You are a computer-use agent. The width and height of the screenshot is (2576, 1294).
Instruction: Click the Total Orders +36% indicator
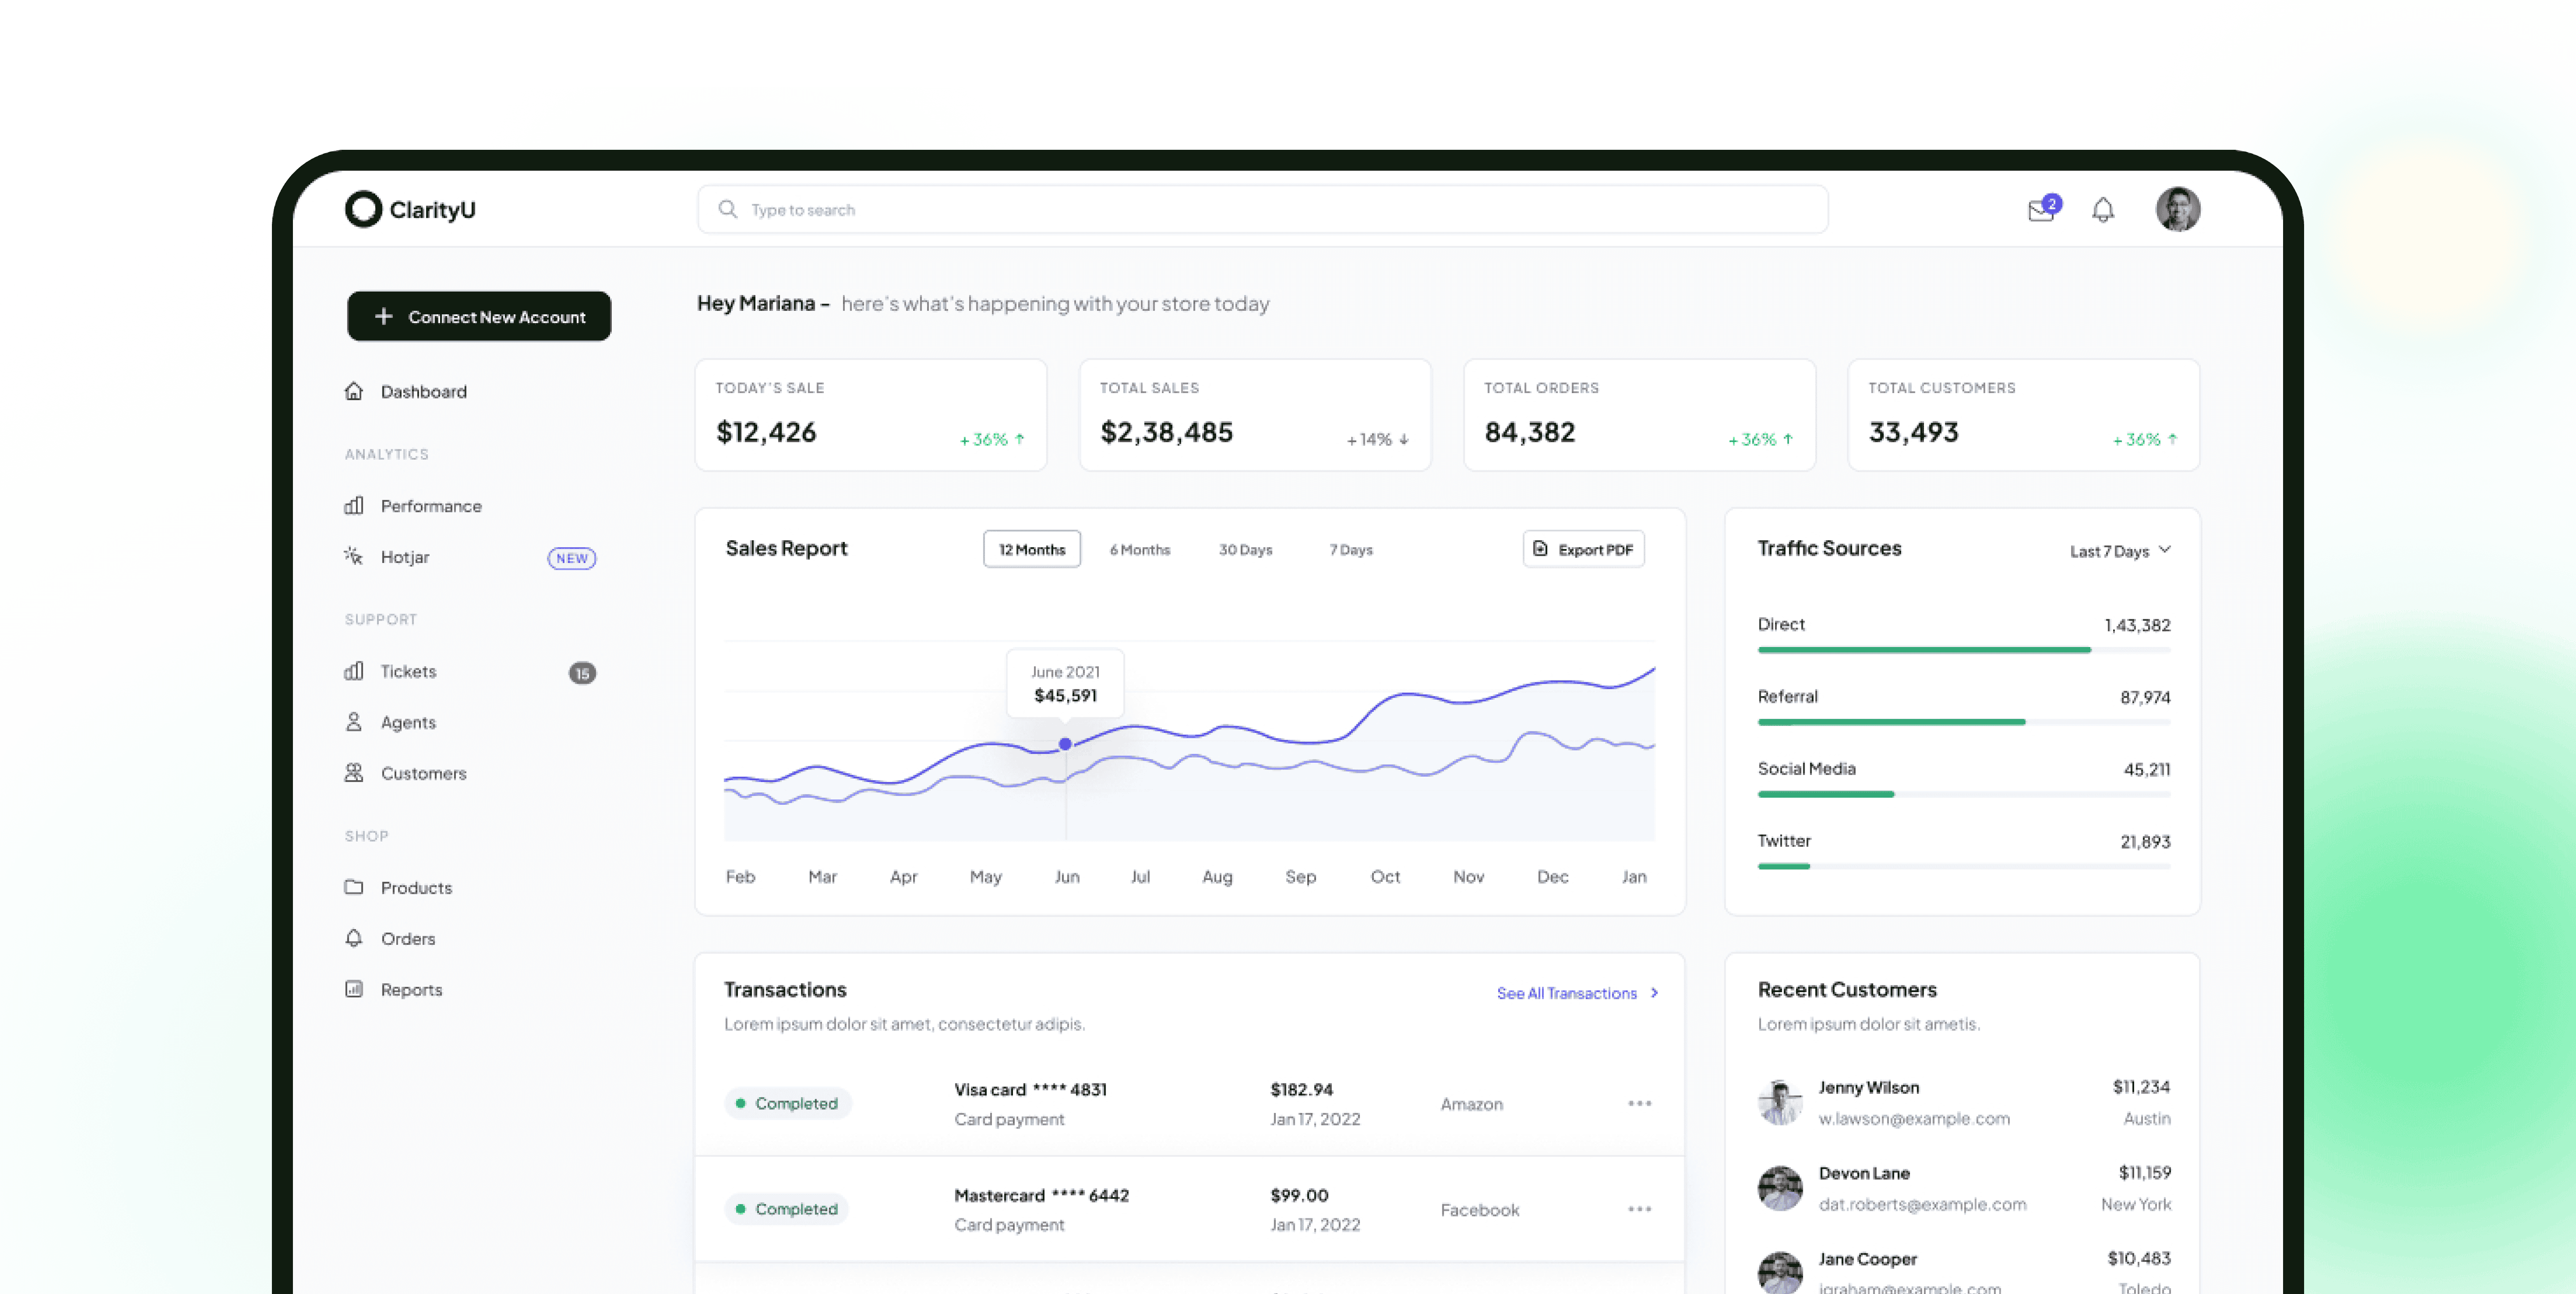[1761, 440]
